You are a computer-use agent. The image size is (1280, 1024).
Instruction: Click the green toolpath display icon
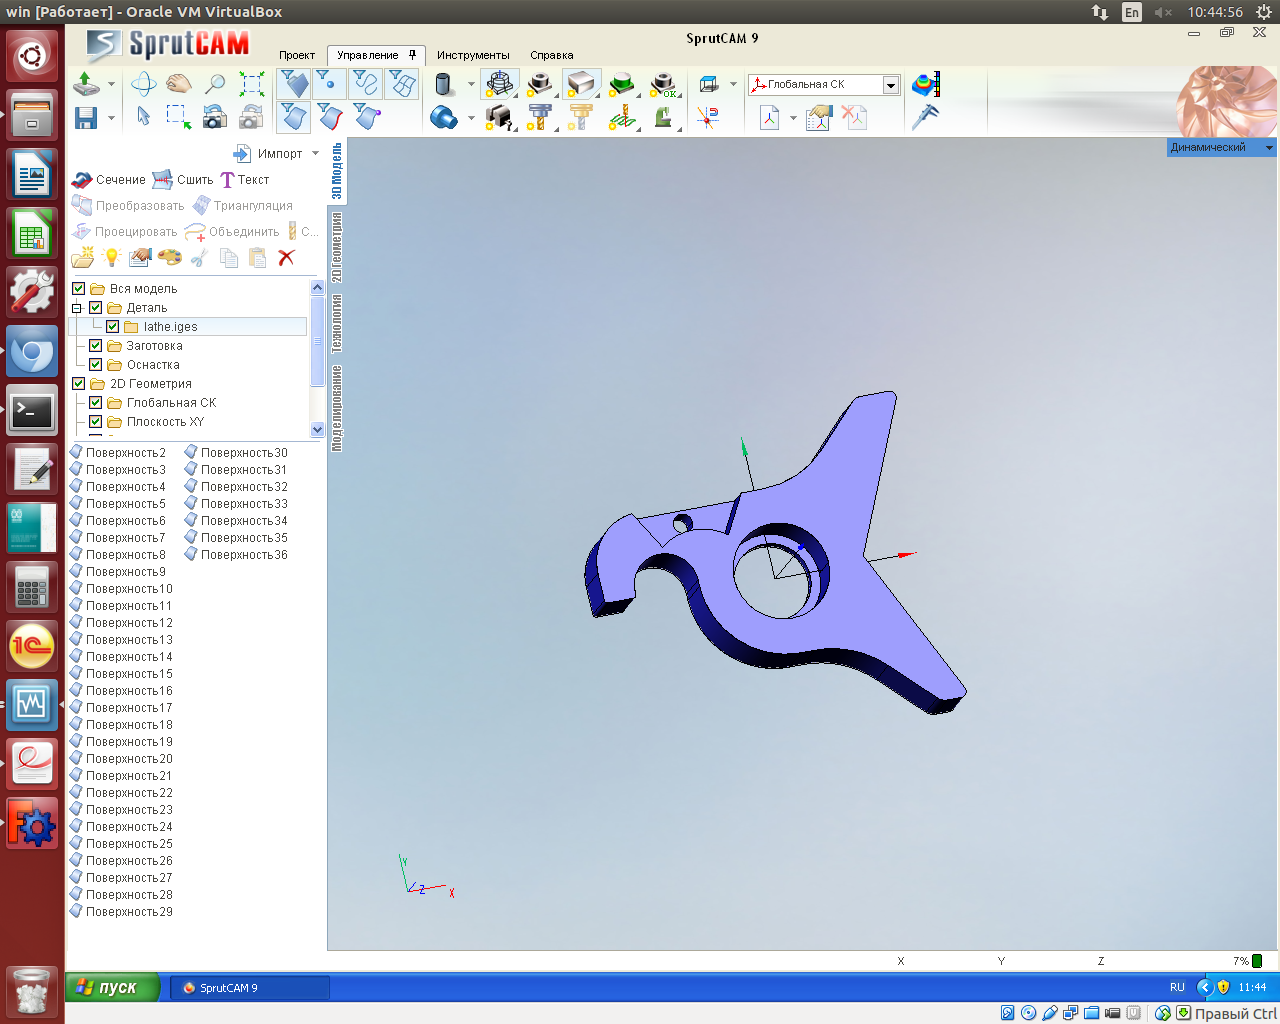coord(623,118)
